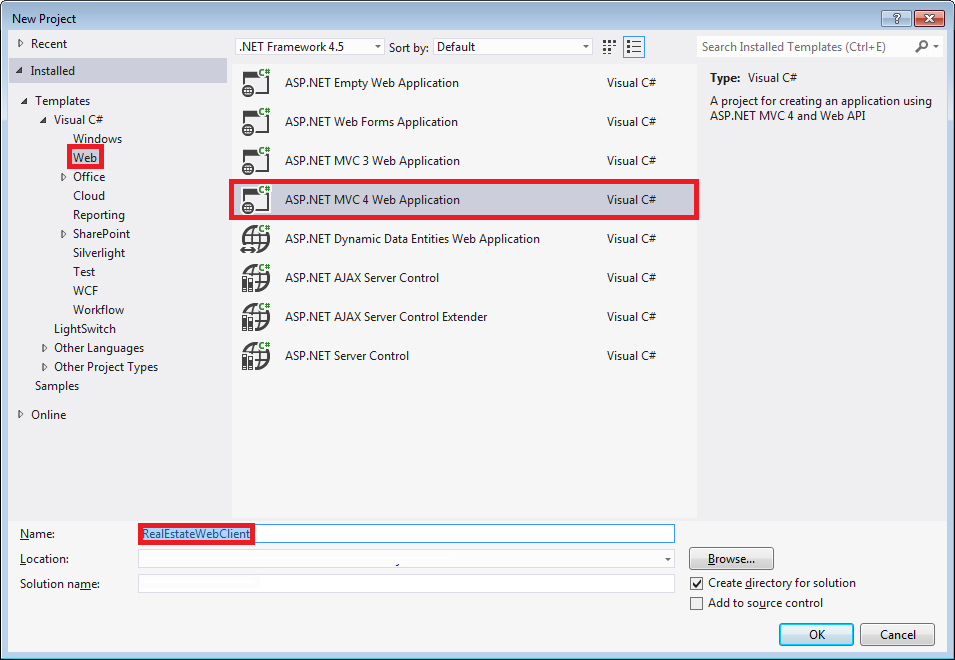Screen dimensions: 955x660
Task: Enable Add to source control checkbox
Action: [697, 603]
